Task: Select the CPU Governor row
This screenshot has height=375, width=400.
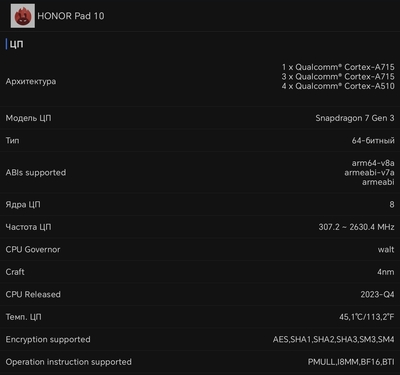Action: click(x=200, y=249)
